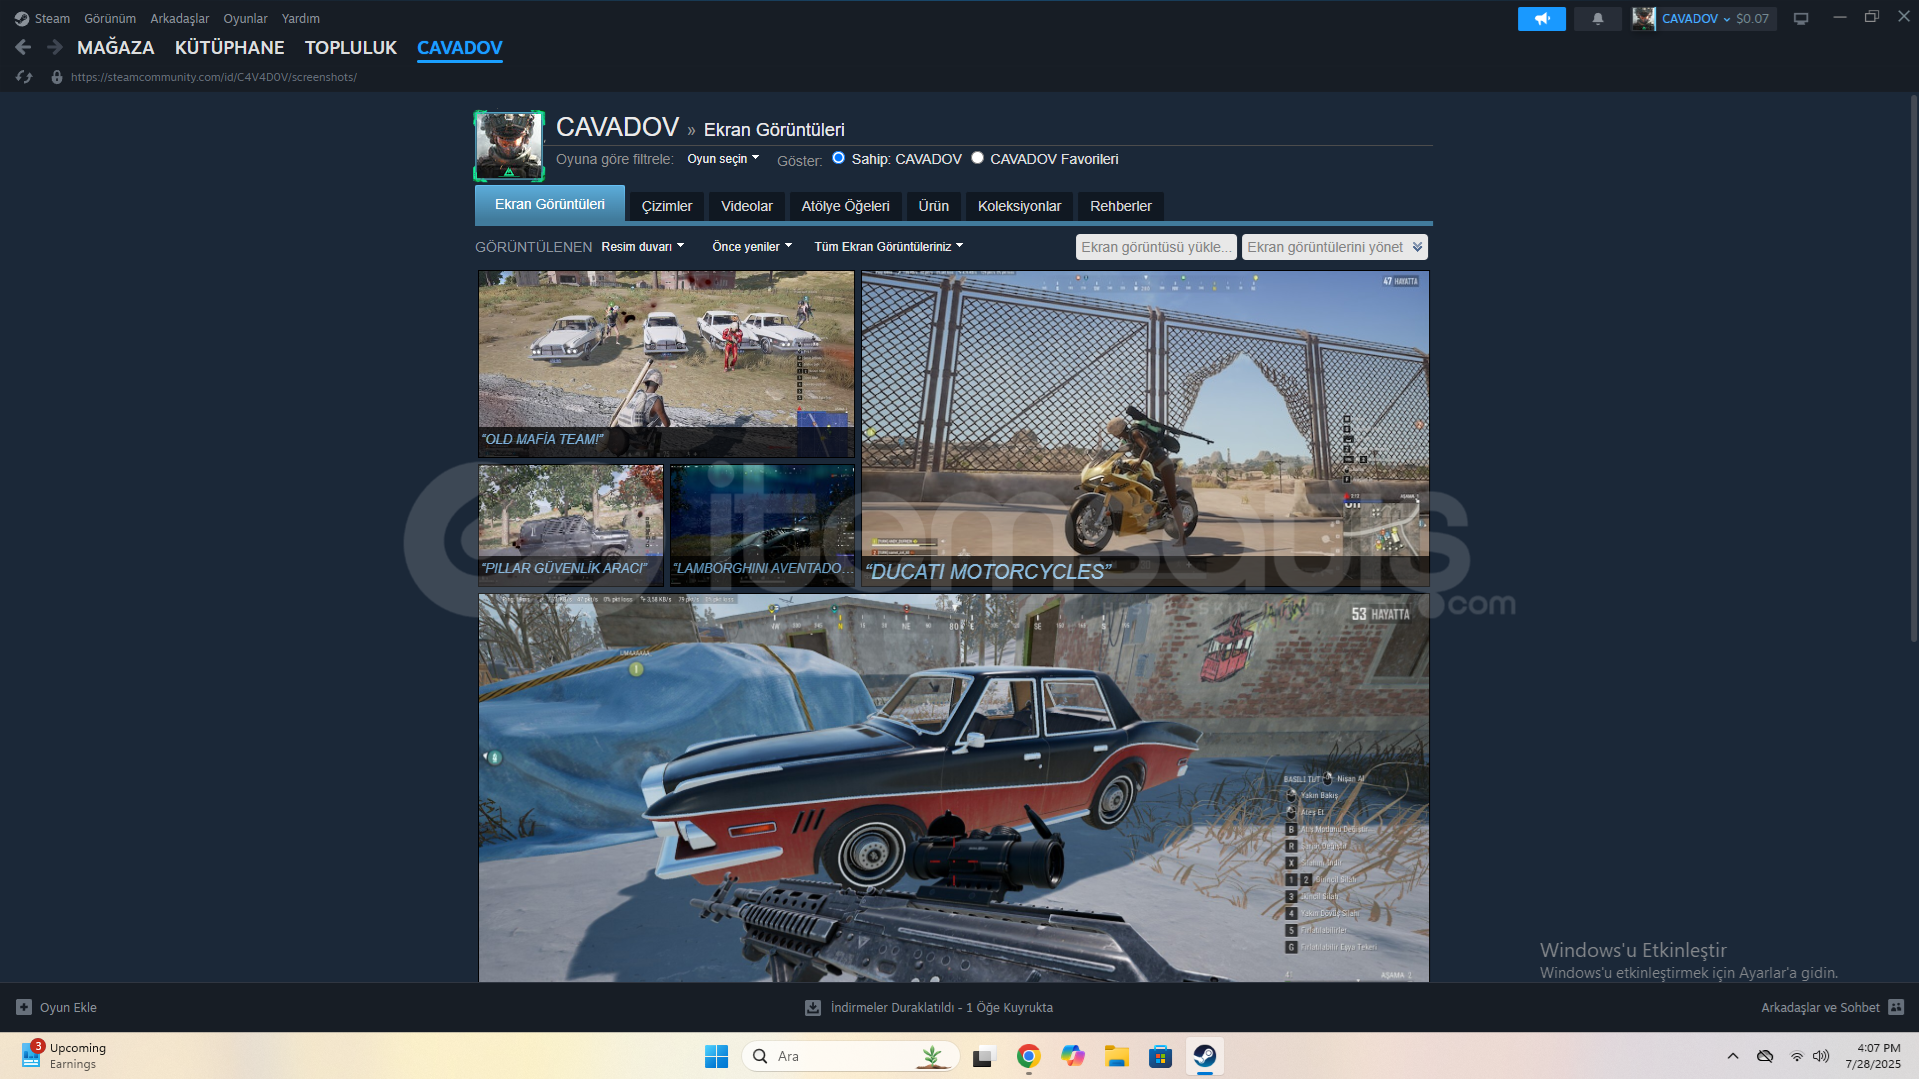This screenshot has width=1919, height=1079.
Task: Open the LAMBORGHINI AVENTADO screenshot
Action: pos(762,525)
